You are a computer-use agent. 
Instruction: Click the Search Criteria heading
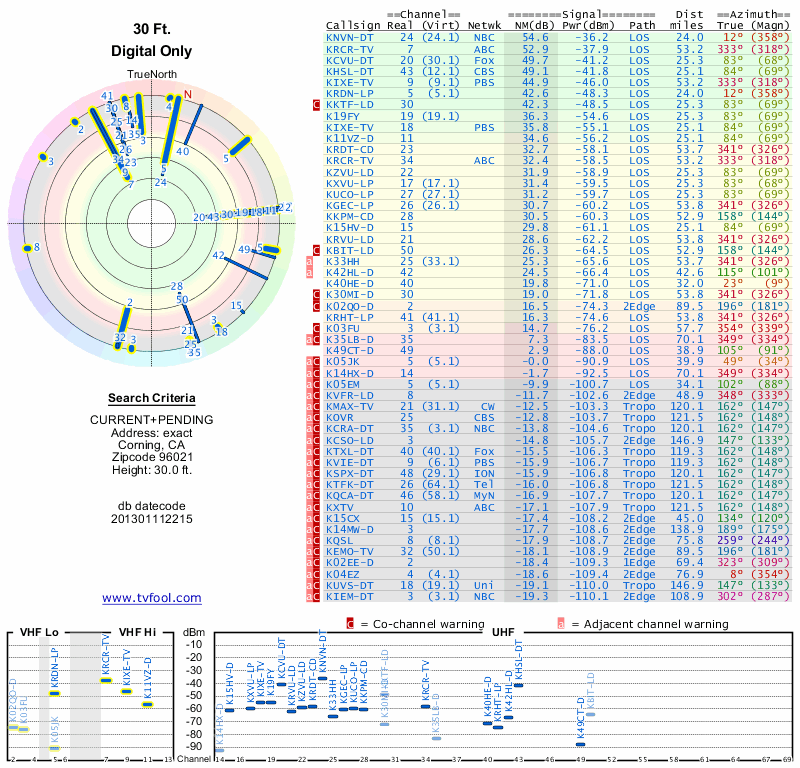[152, 398]
